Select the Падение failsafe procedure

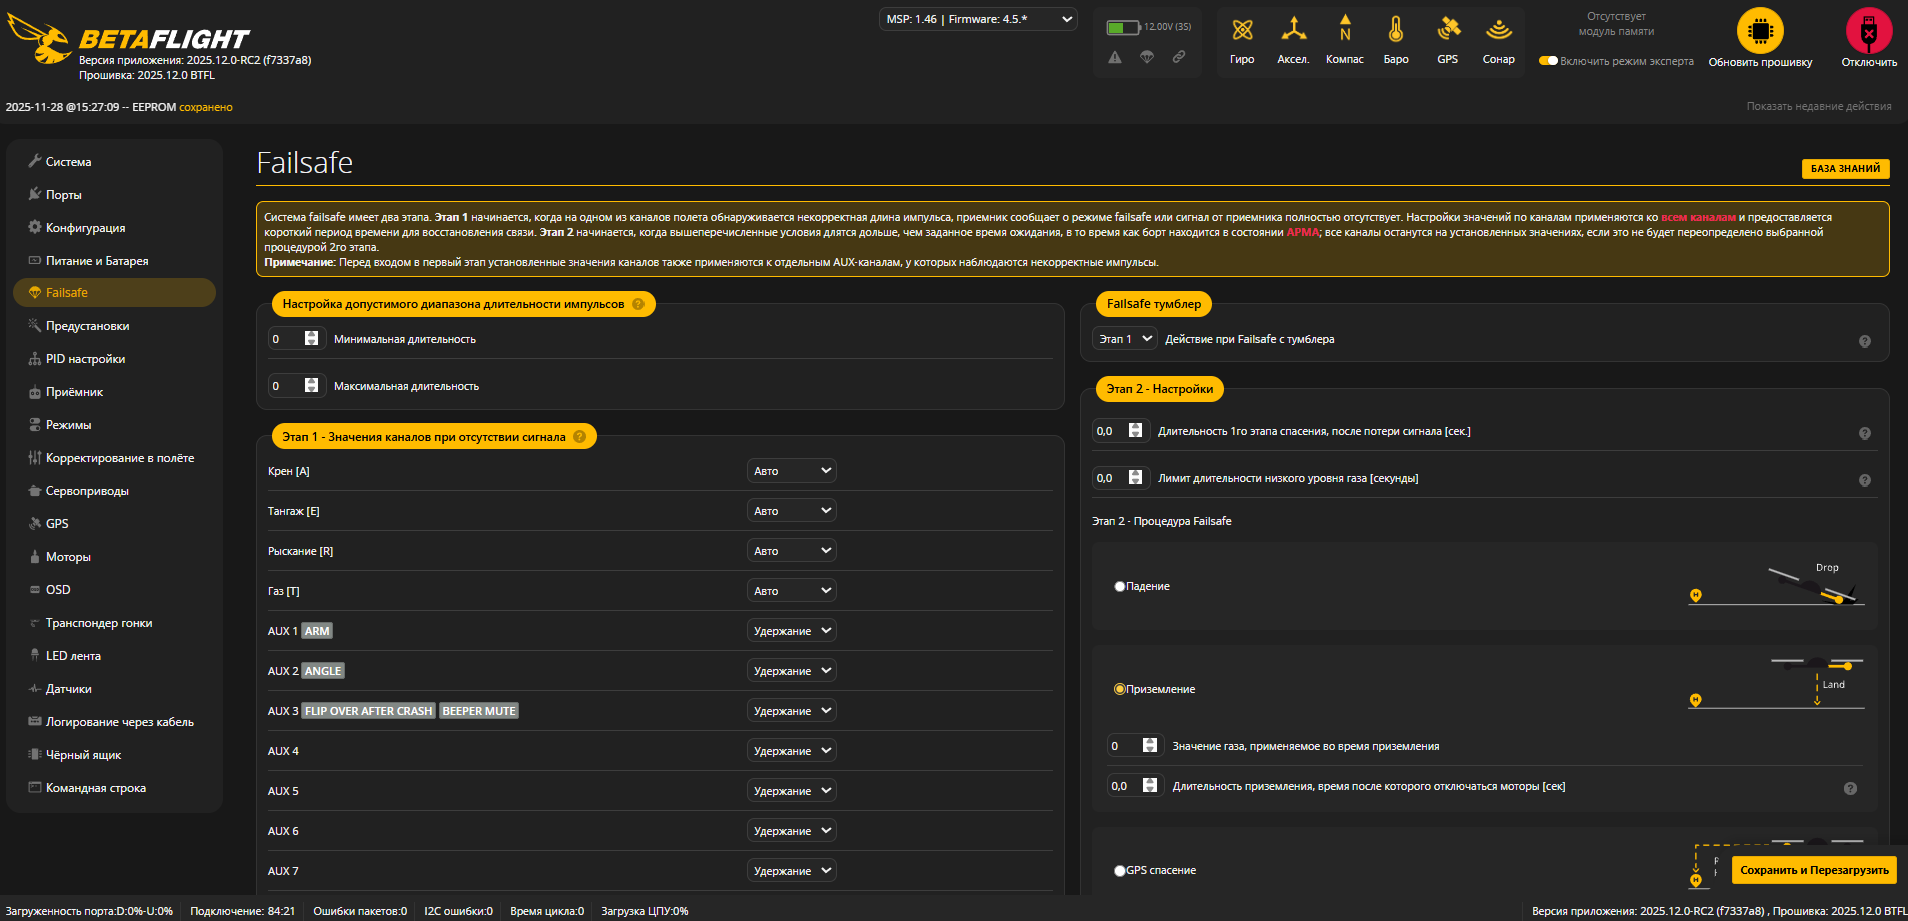(1119, 586)
